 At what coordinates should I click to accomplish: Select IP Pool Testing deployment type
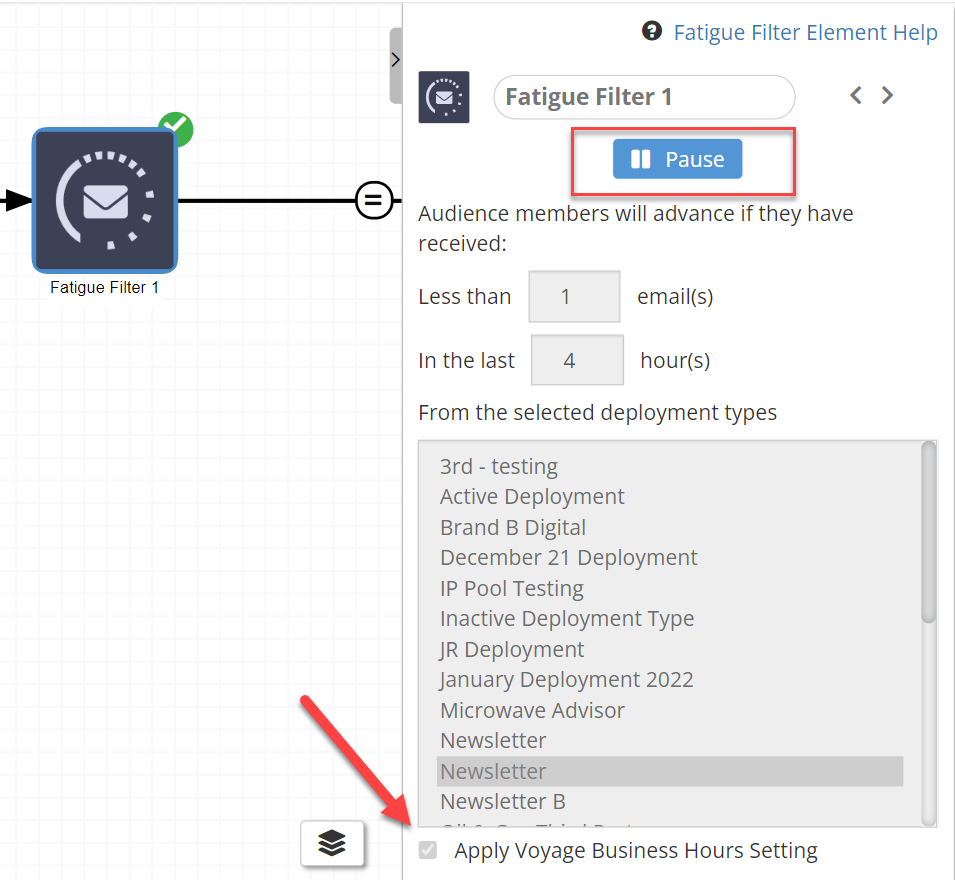(512, 588)
